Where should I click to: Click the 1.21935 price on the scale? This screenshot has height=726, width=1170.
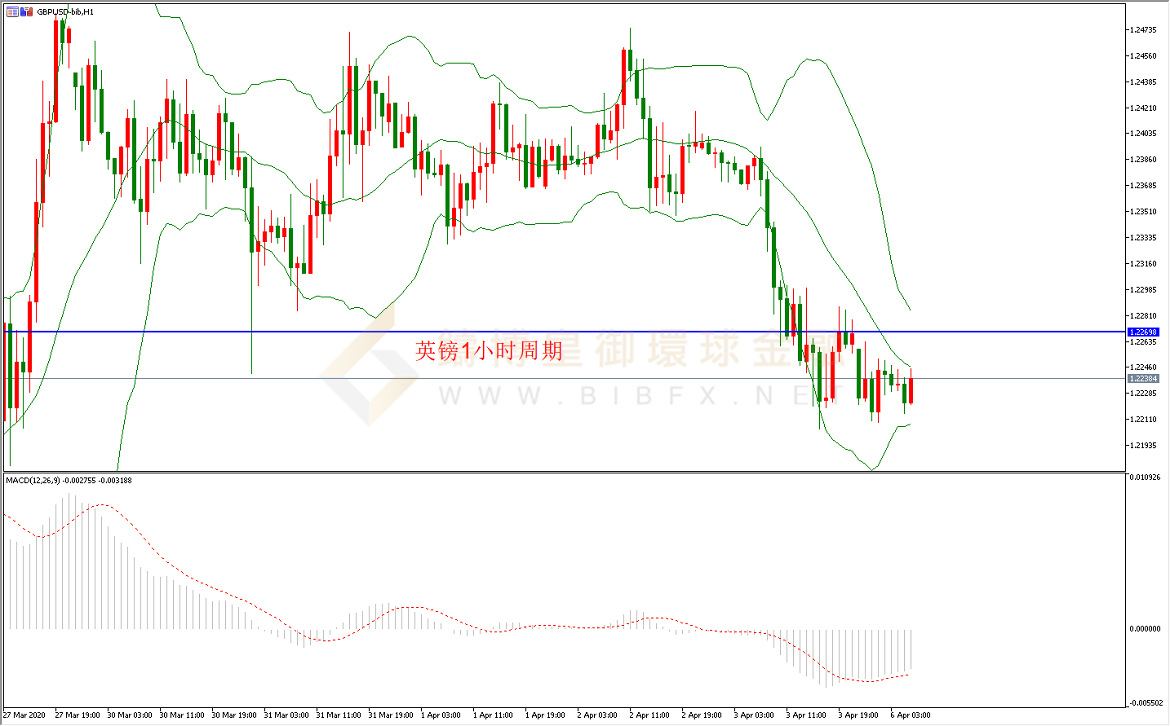1142,445
